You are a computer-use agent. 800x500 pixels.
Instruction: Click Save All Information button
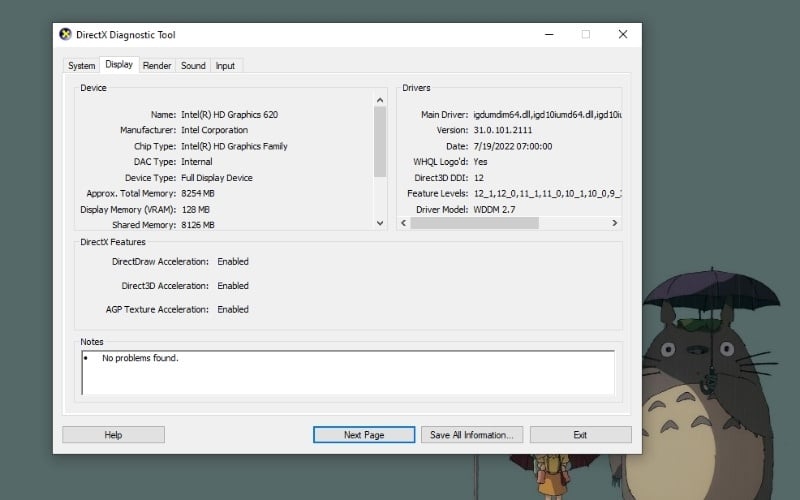point(471,435)
